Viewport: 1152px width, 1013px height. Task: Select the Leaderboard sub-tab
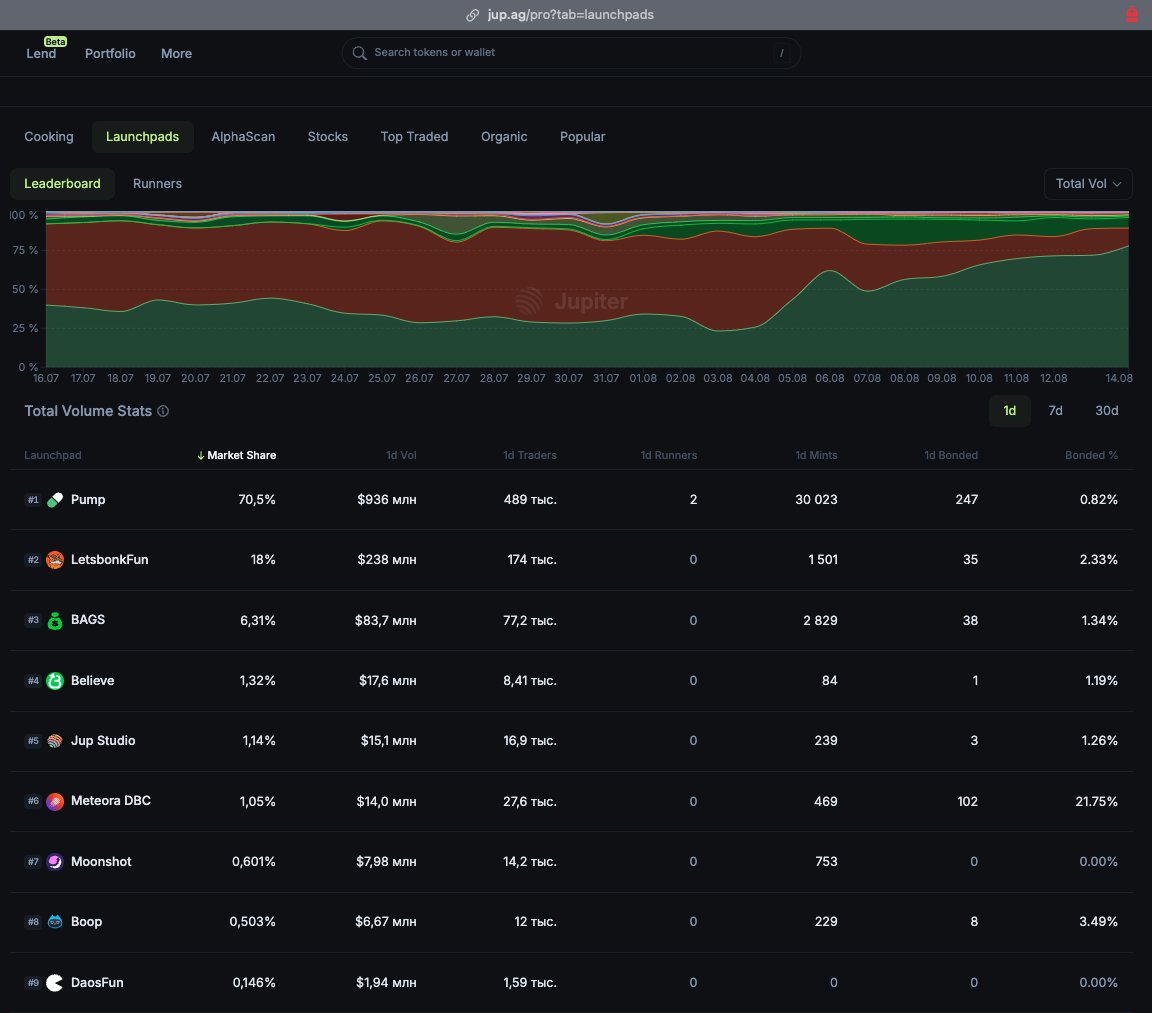click(62, 184)
